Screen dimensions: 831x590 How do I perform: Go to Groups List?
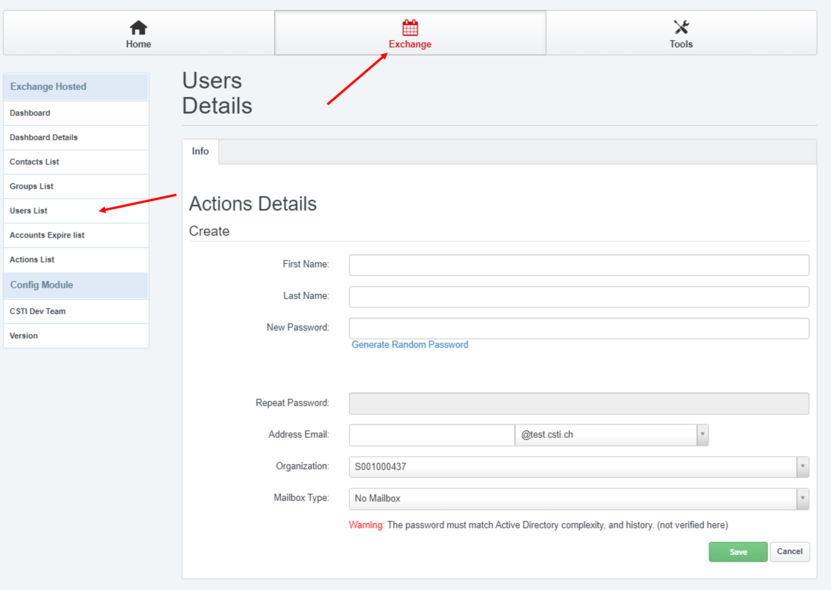pos(76,187)
